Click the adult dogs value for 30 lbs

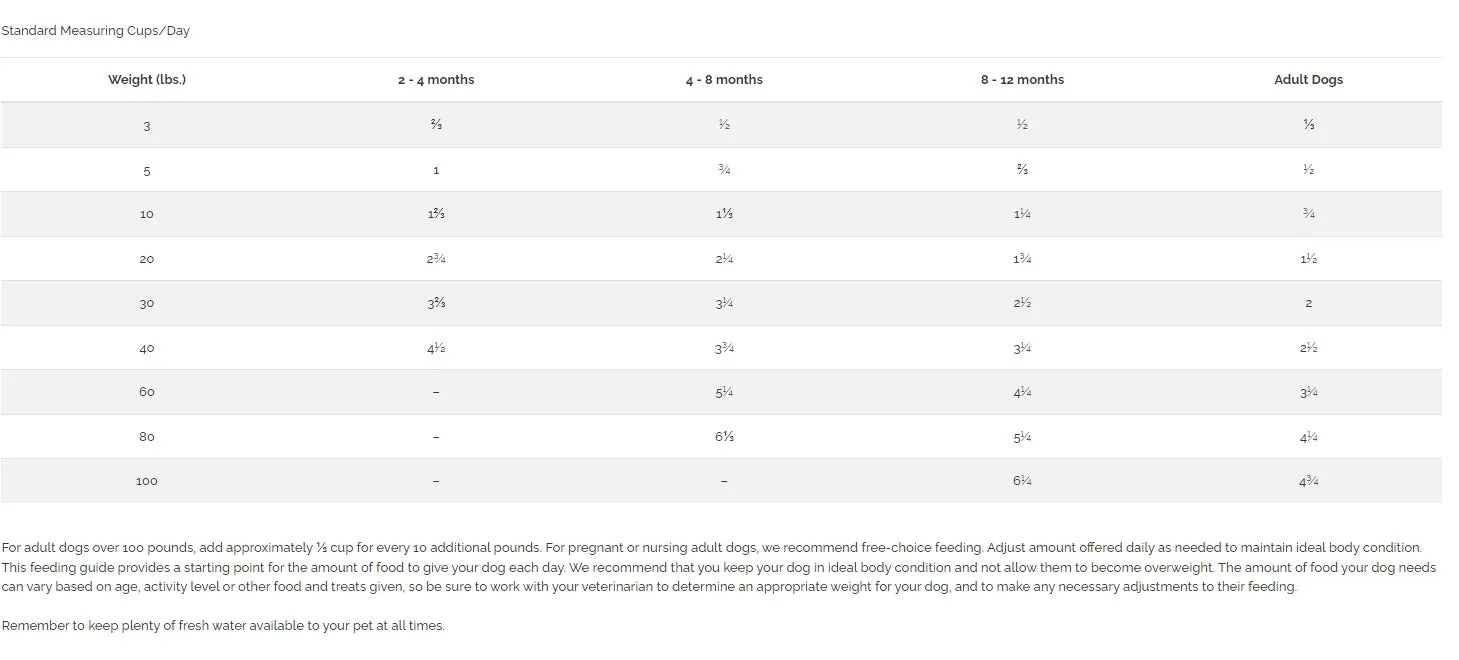pos(1308,304)
